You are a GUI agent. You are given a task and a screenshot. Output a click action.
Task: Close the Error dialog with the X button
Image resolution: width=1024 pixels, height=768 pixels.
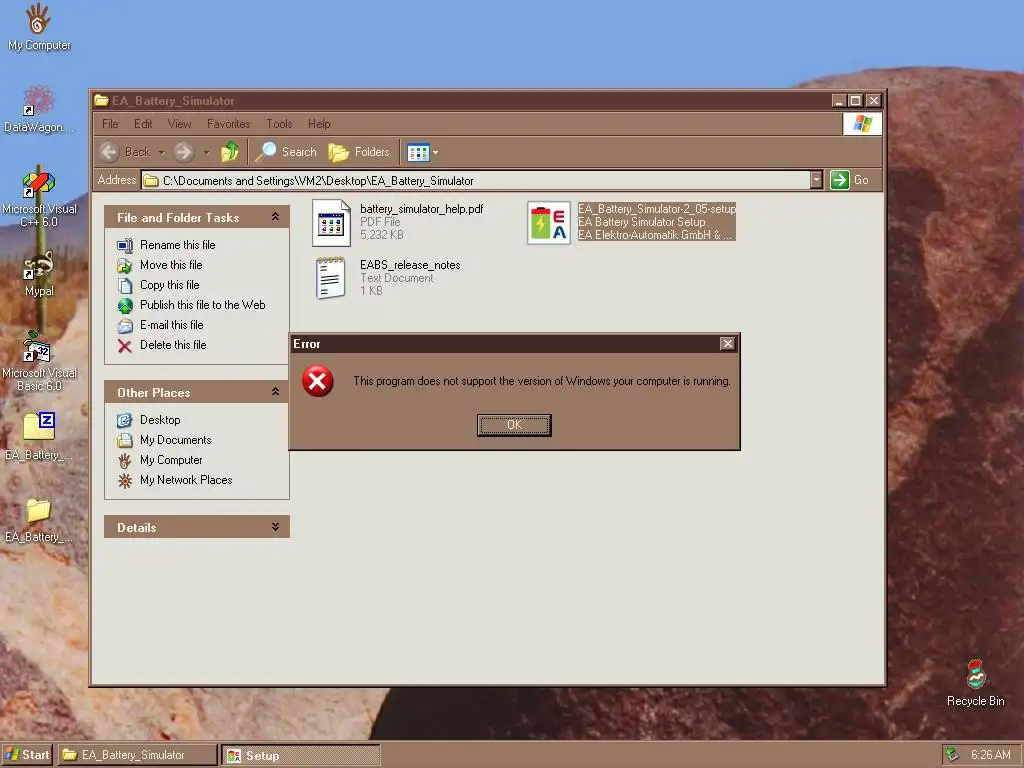tap(728, 344)
